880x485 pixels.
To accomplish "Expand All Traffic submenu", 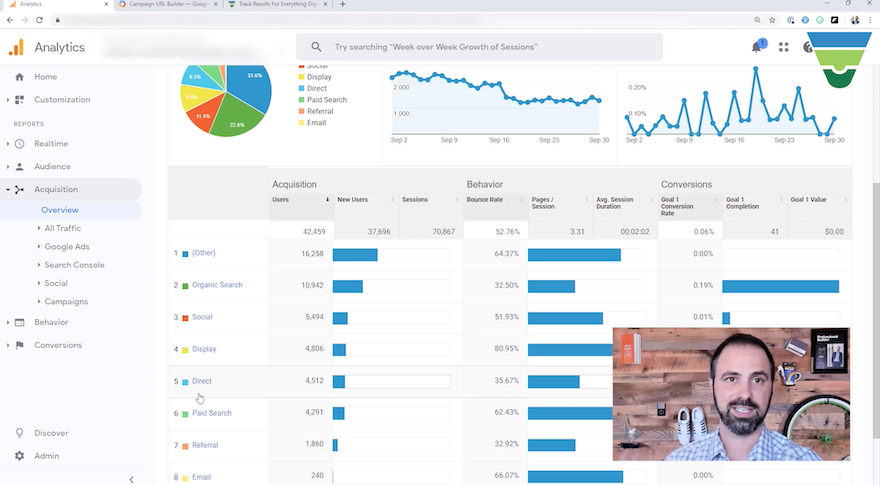I will coord(39,228).
